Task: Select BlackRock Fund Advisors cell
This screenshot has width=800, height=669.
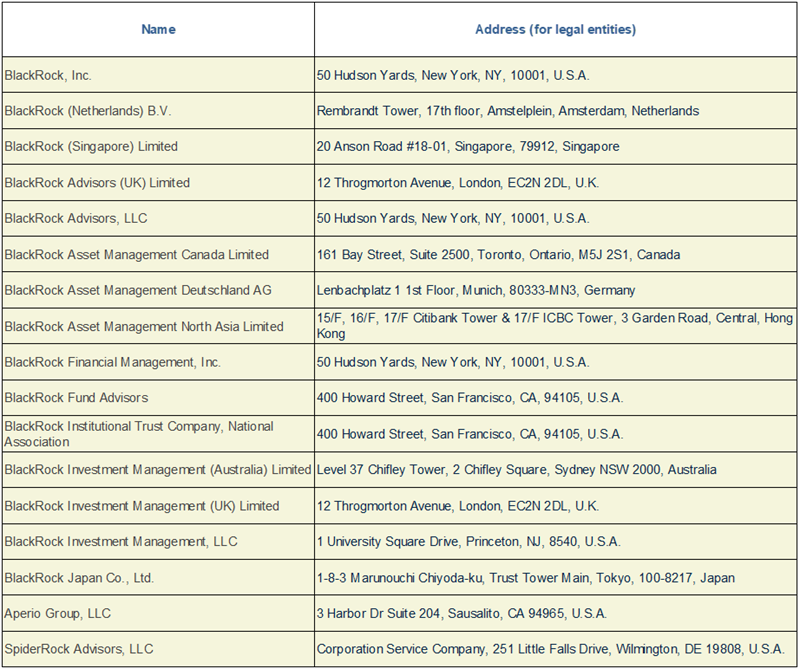Action: (x=158, y=398)
